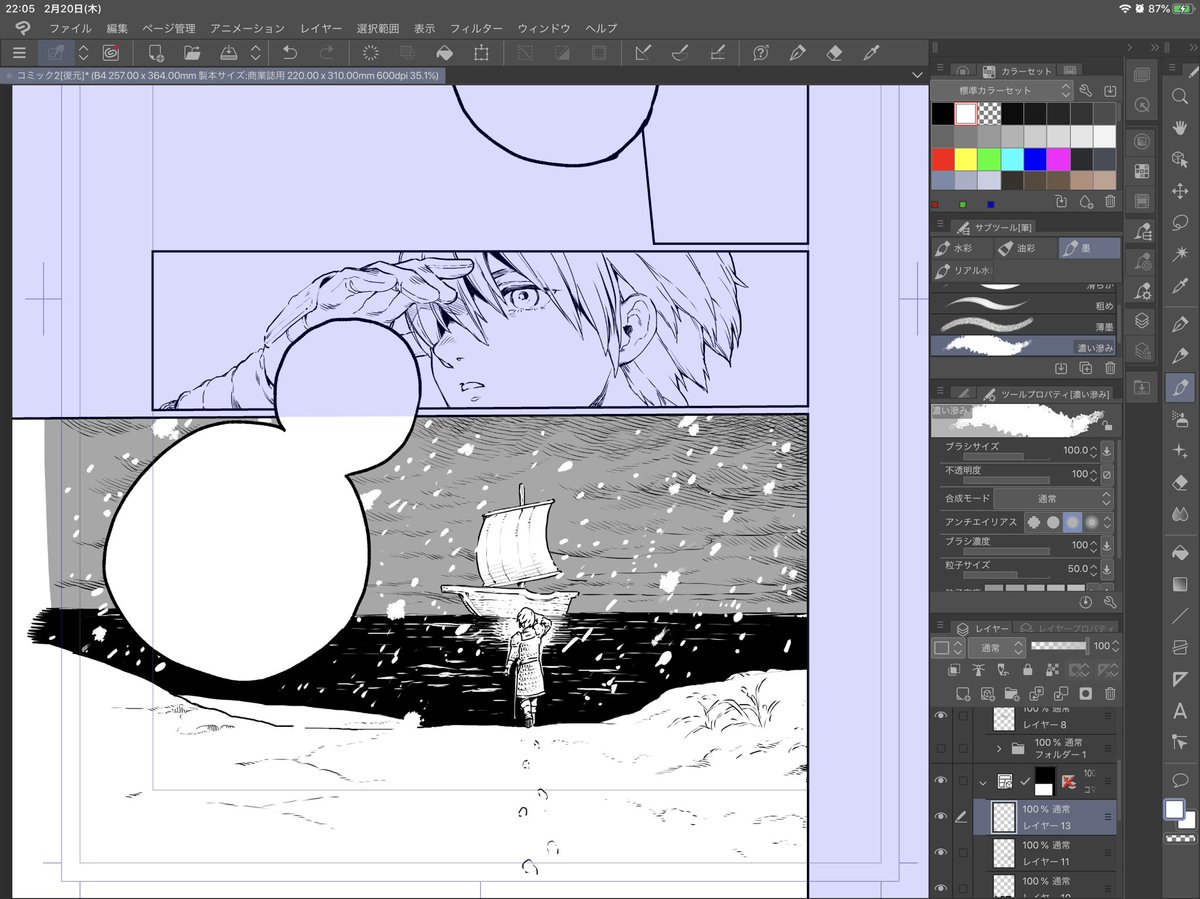Click the Lock layer padlock icon

[1027, 670]
